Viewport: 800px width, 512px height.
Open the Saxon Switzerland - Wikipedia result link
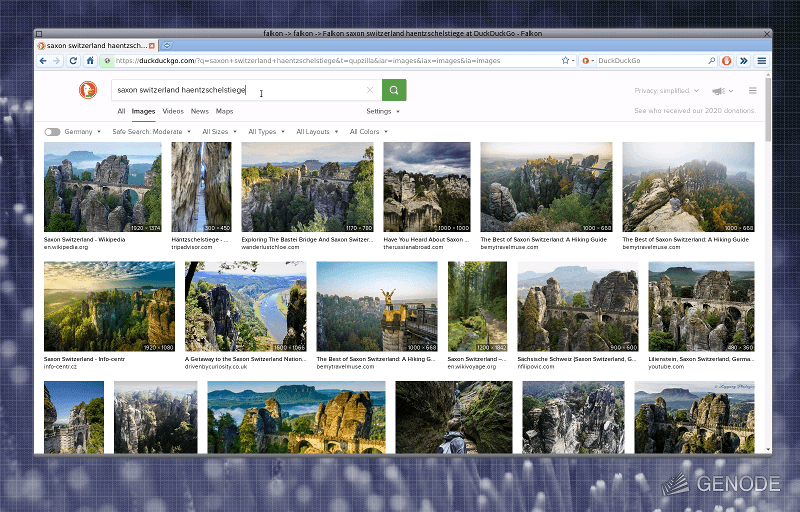(x=84, y=239)
